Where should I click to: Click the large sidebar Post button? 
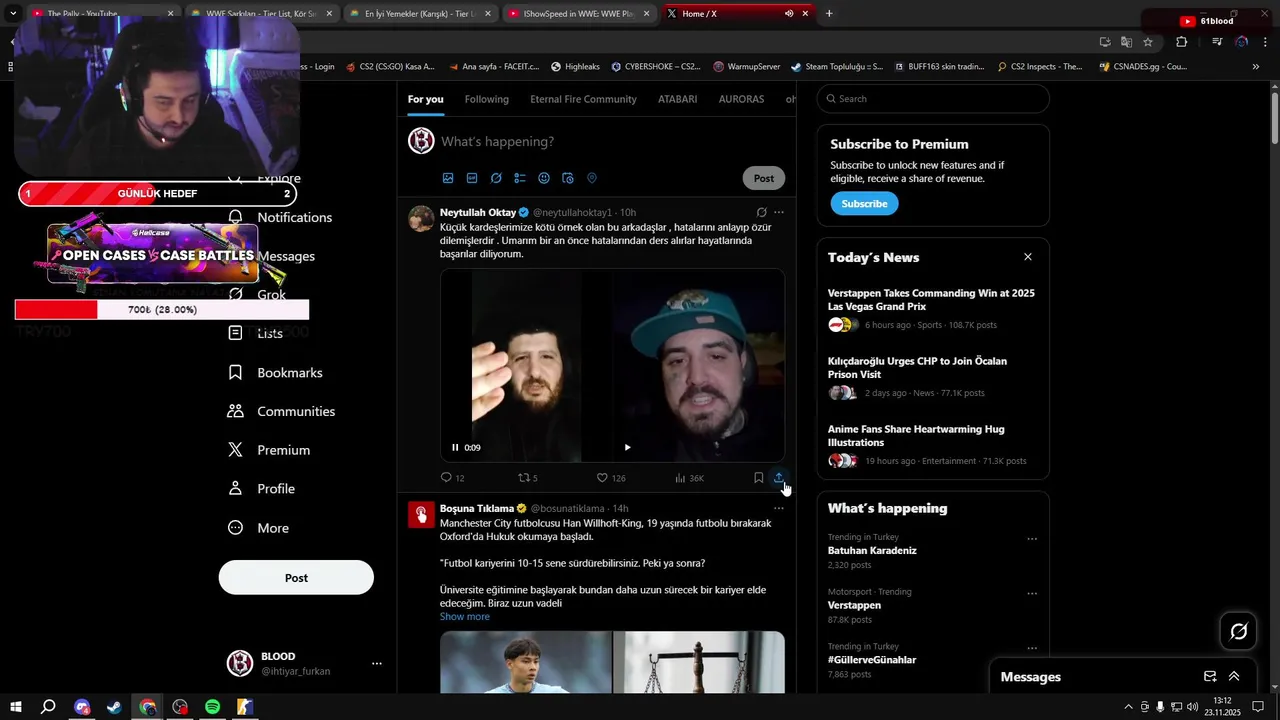click(x=296, y=578)
